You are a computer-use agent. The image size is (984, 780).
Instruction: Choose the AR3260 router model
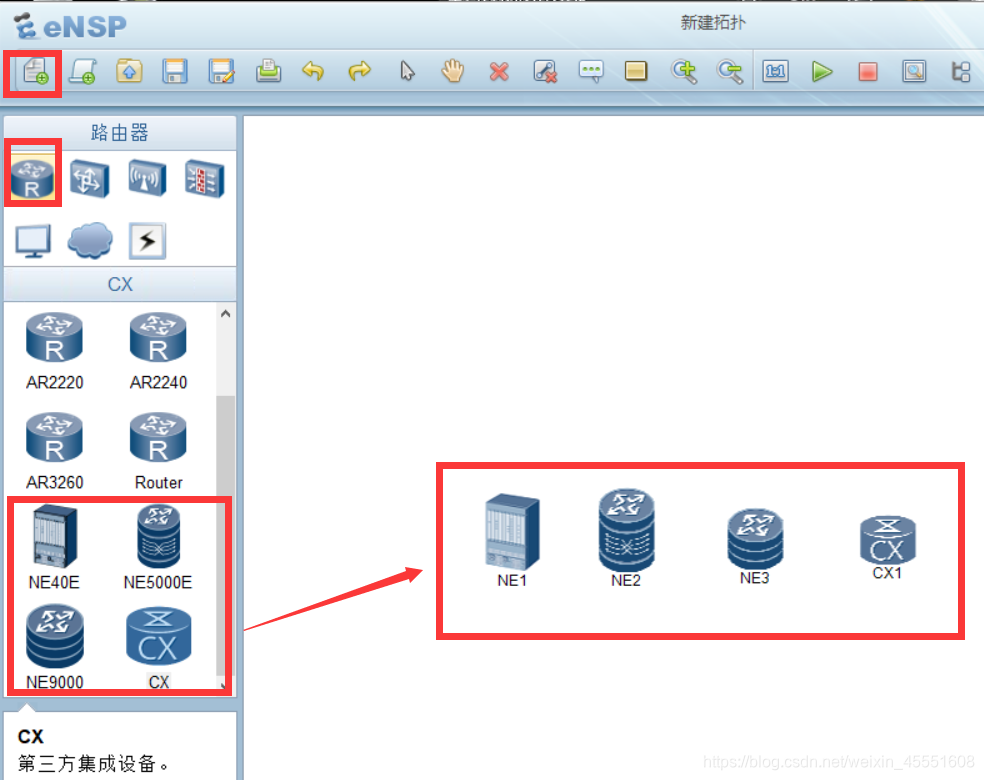[55, 452]
